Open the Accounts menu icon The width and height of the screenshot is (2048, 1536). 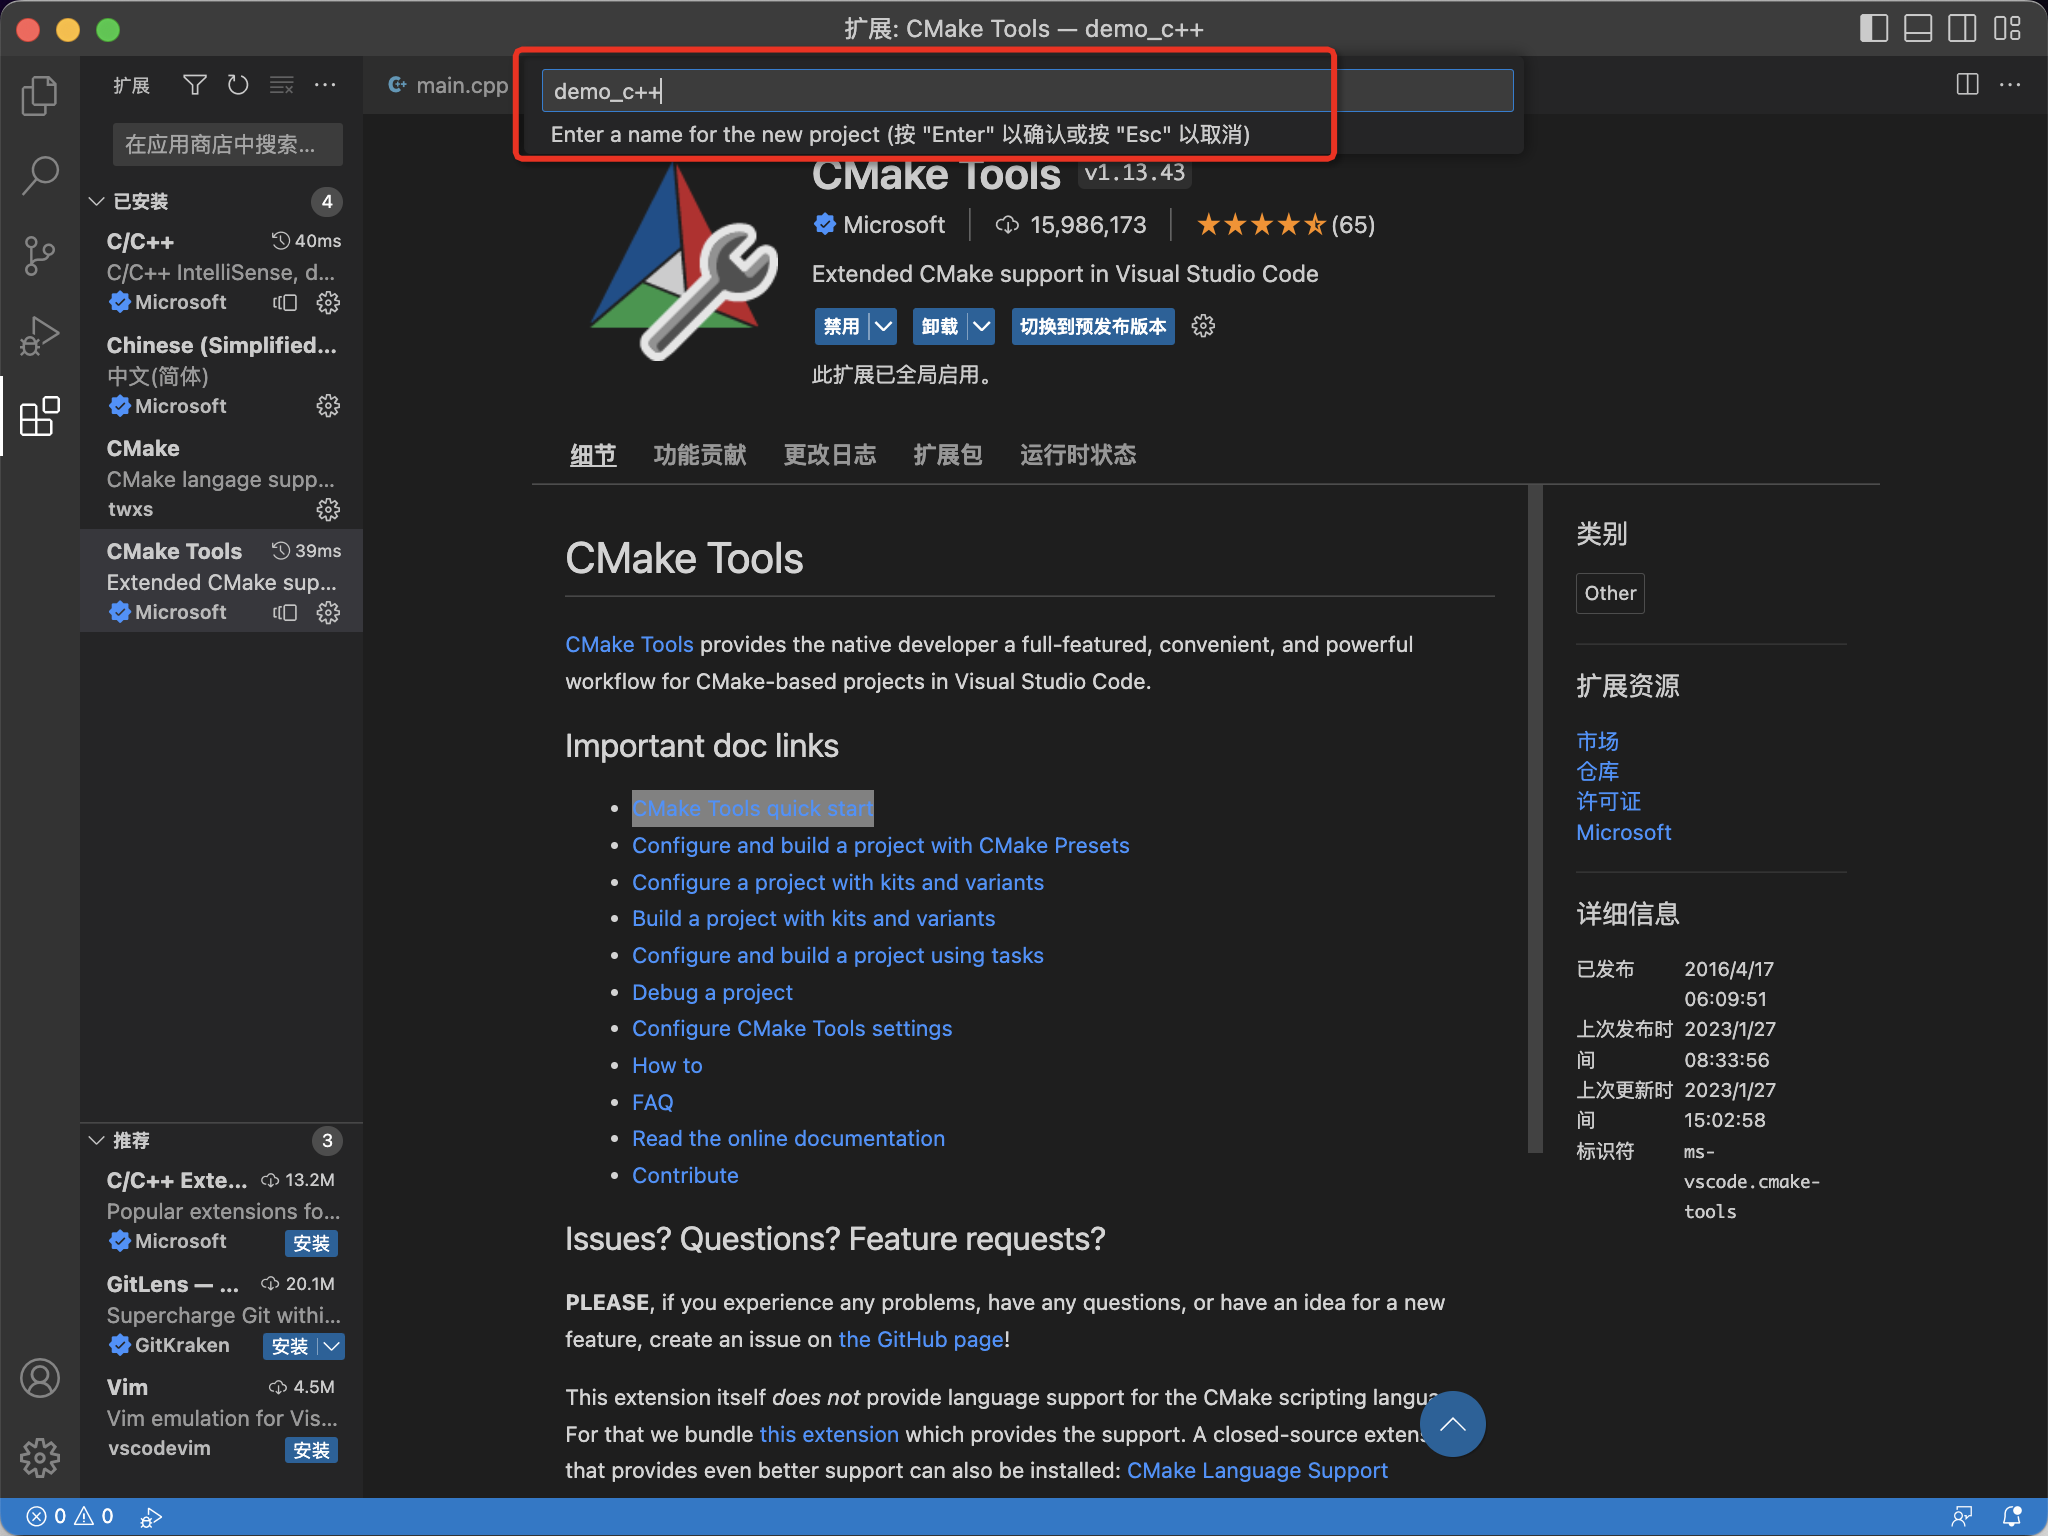(40, 1378)
